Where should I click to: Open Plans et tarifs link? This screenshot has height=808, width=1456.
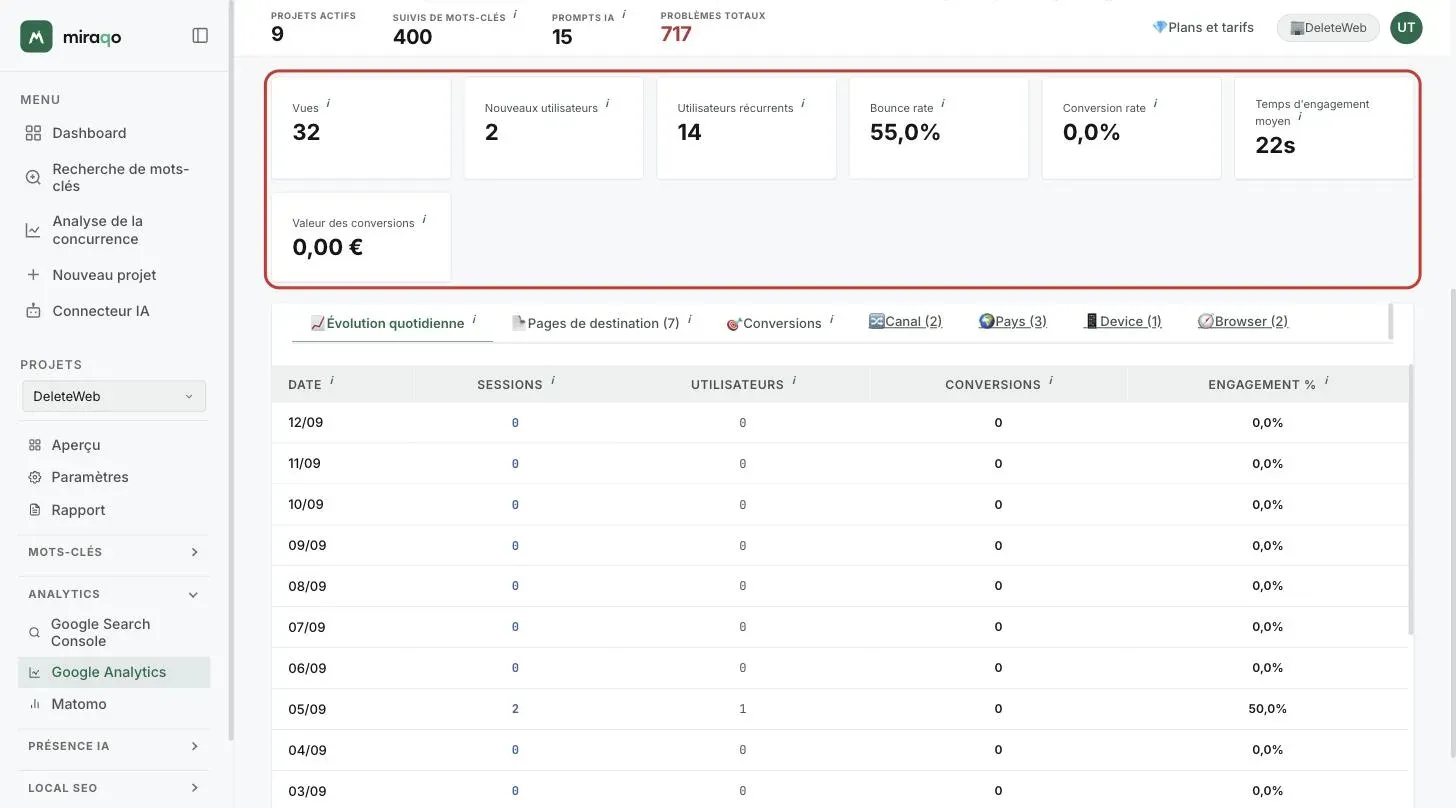pos(1203,28)
